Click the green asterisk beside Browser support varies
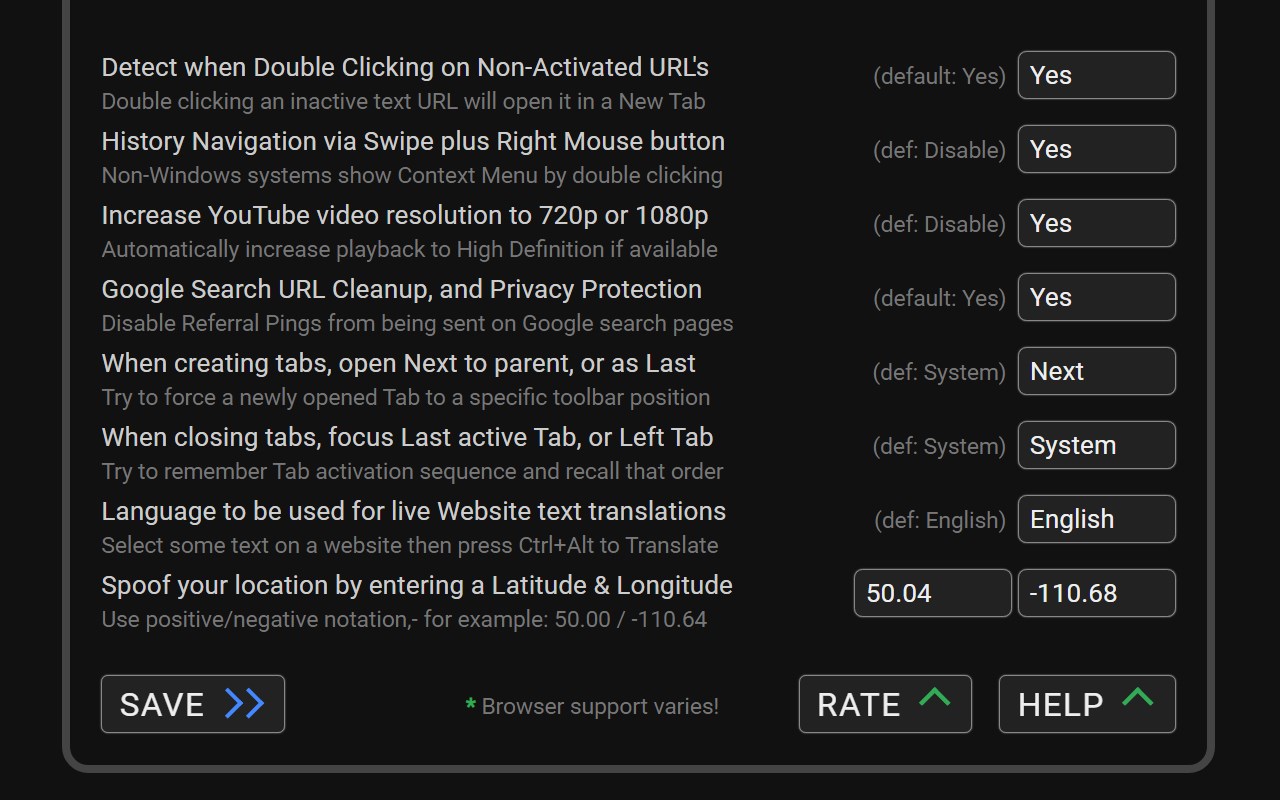 pyautogui.click(x=470, y=705)
